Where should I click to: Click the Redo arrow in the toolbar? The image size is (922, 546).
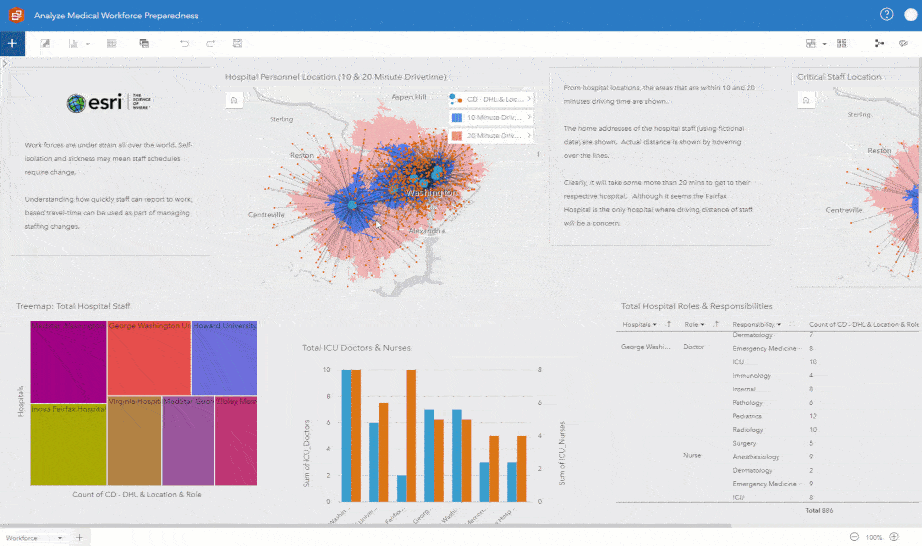pos(211,43)
